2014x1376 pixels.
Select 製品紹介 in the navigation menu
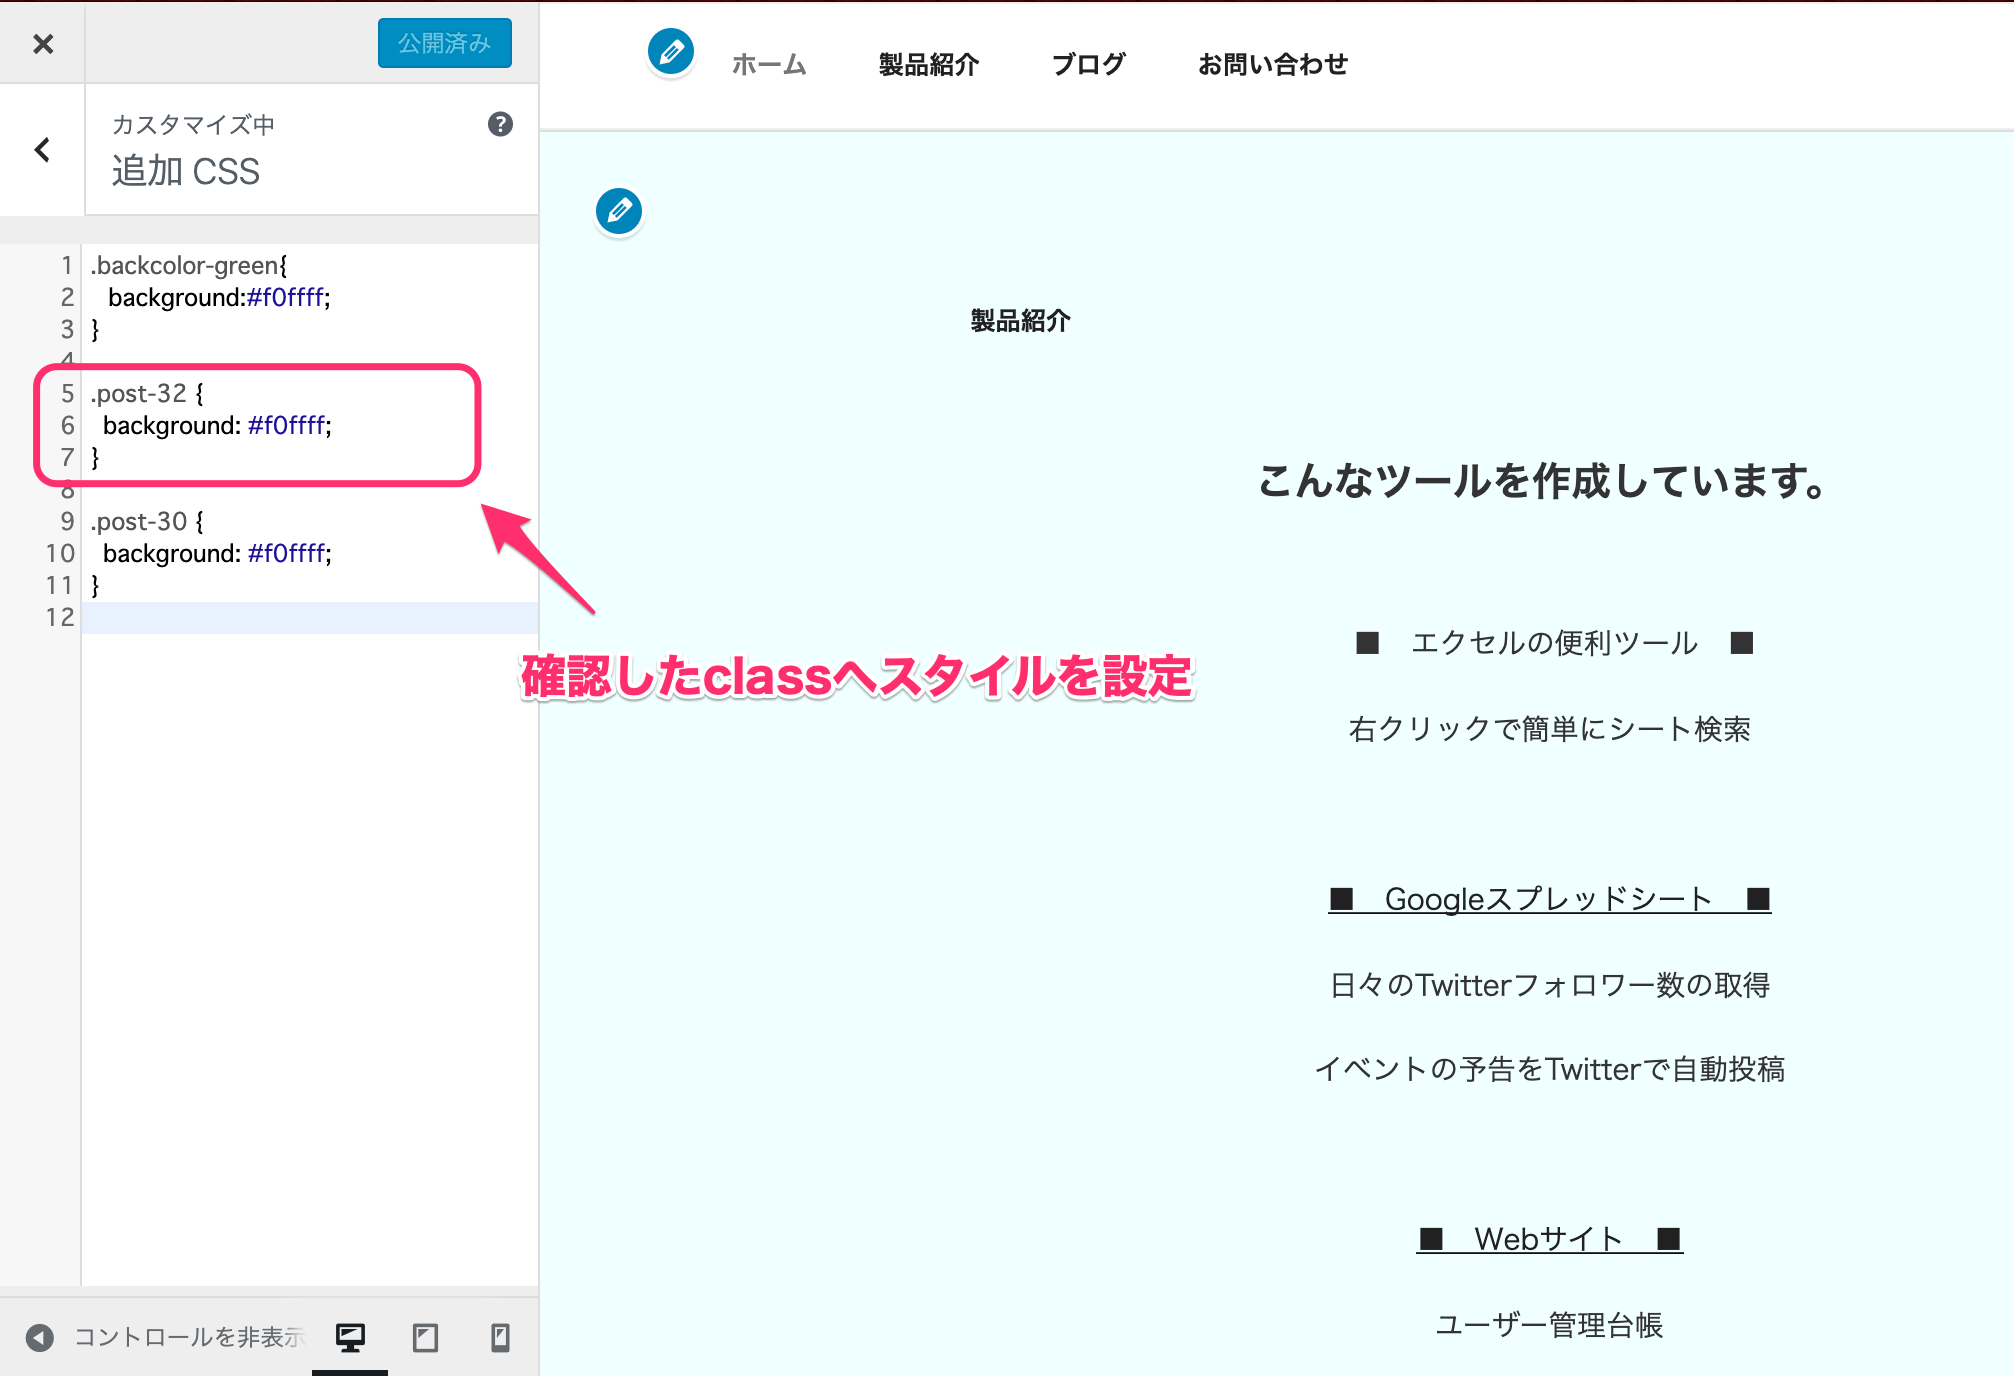[x=928, y=64]
